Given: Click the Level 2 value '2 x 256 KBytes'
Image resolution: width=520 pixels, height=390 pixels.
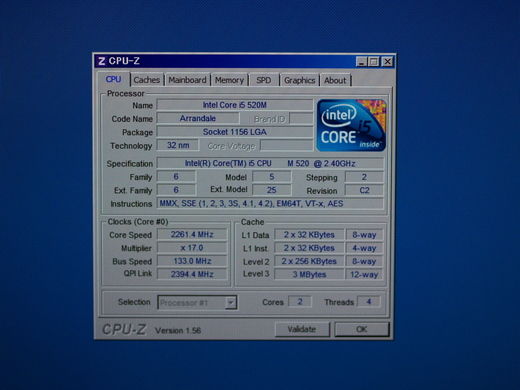Looking at the screenshot, I should coord(309,261).
